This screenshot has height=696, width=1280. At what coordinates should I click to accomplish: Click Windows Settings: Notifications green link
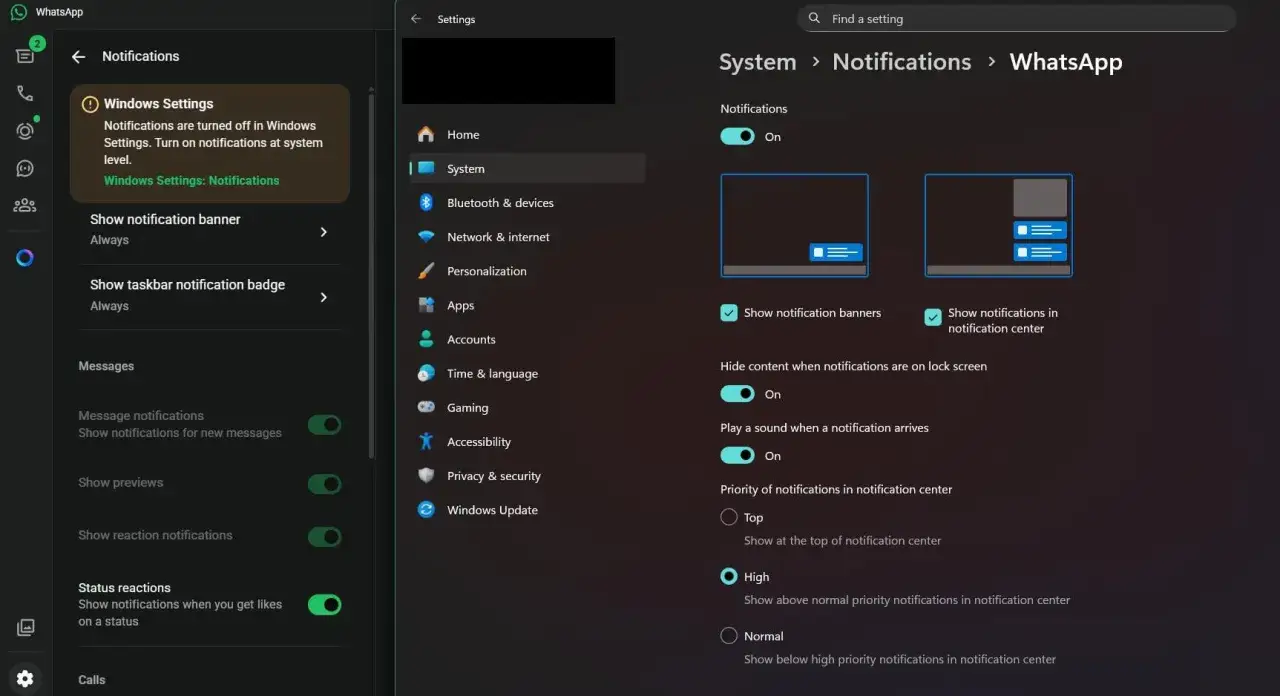tap(192, 181)
